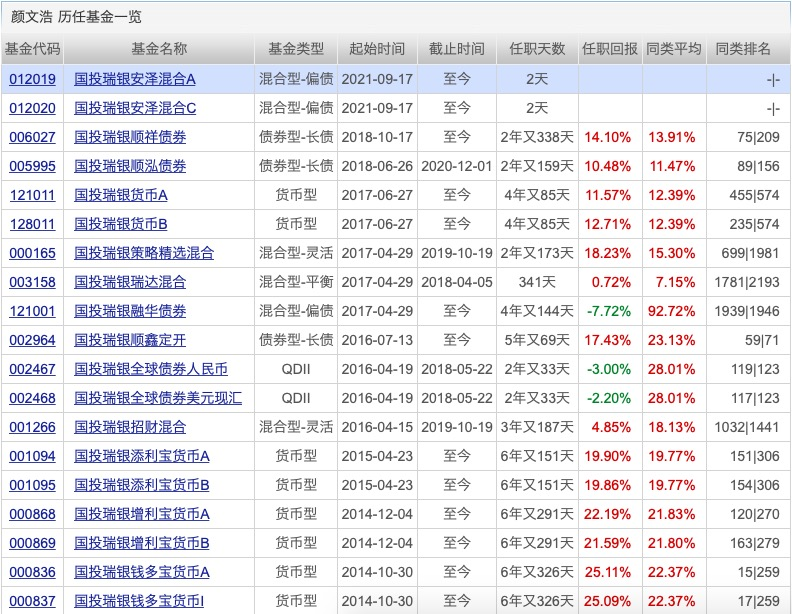Select end date 2020-12-01
792x614 pixels.
(x=457, y=166)
